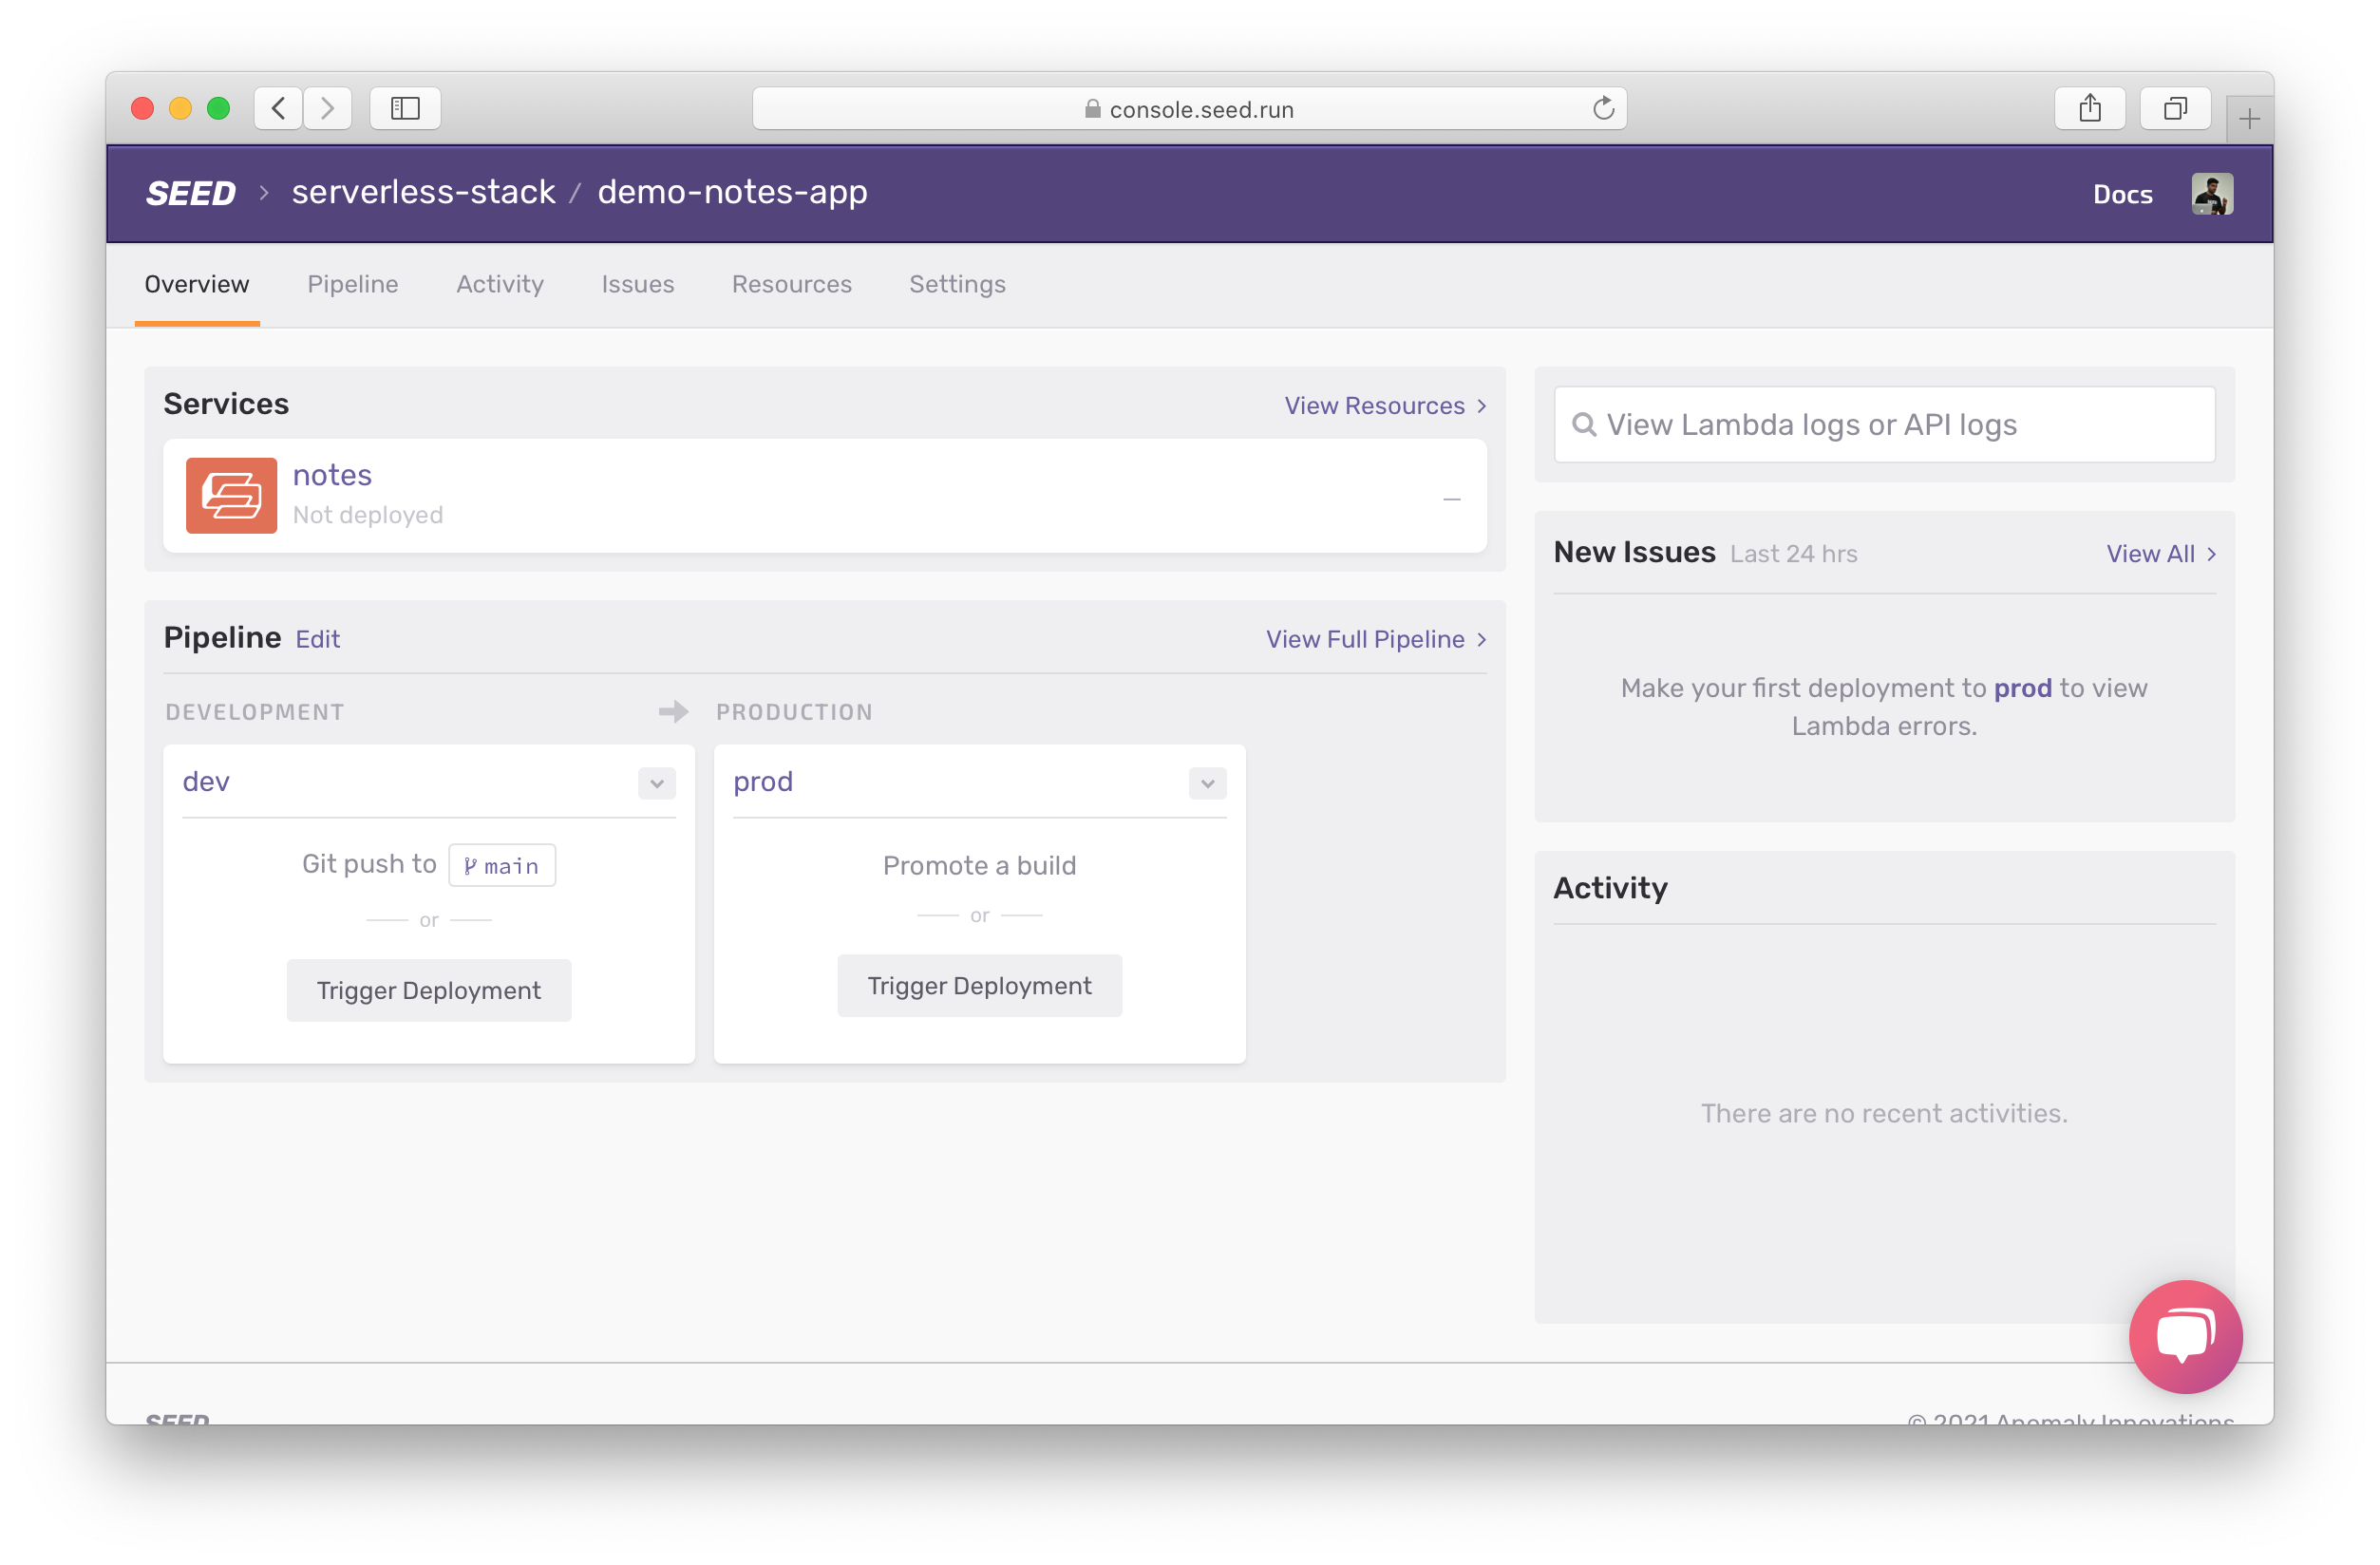The height and width of the screenshot is (1565, 2380).
Task: Click the SEED logo in header
Action: pyautogui.click(x=190, y=193)
